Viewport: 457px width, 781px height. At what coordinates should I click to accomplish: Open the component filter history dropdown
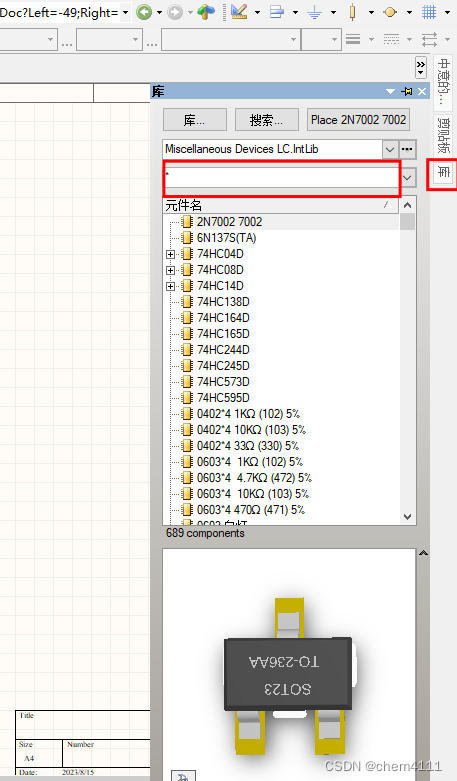point(408,177)
